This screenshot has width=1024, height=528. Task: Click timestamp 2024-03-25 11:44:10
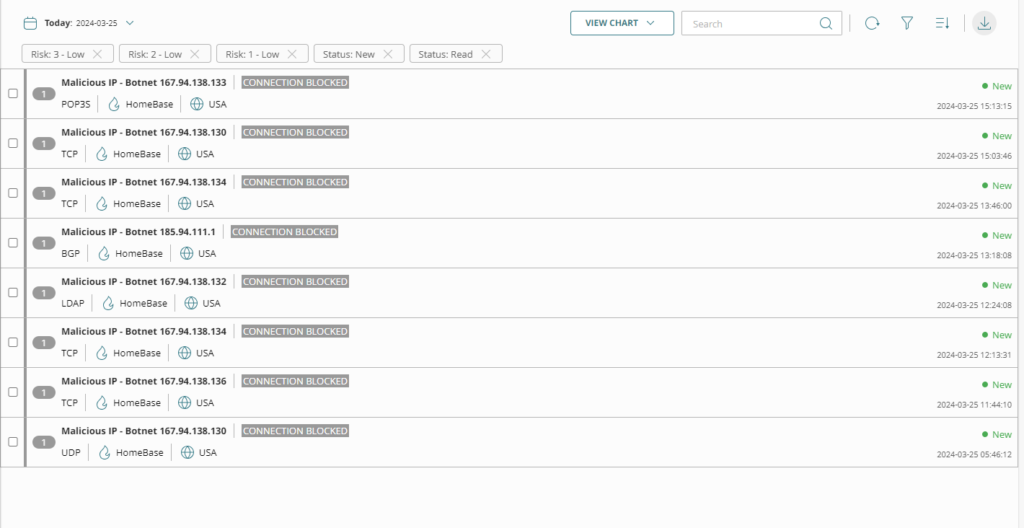[974, 405]
